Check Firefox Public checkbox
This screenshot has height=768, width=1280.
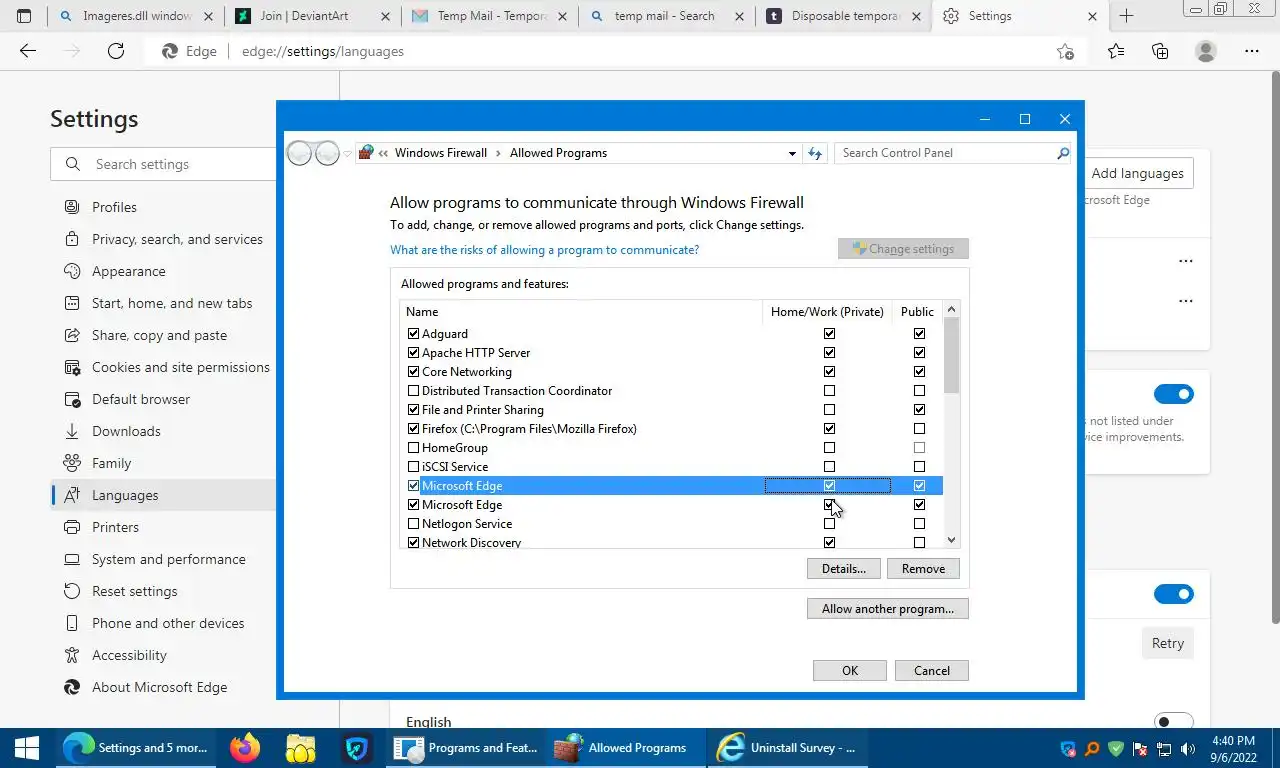[x=919, y=429]
